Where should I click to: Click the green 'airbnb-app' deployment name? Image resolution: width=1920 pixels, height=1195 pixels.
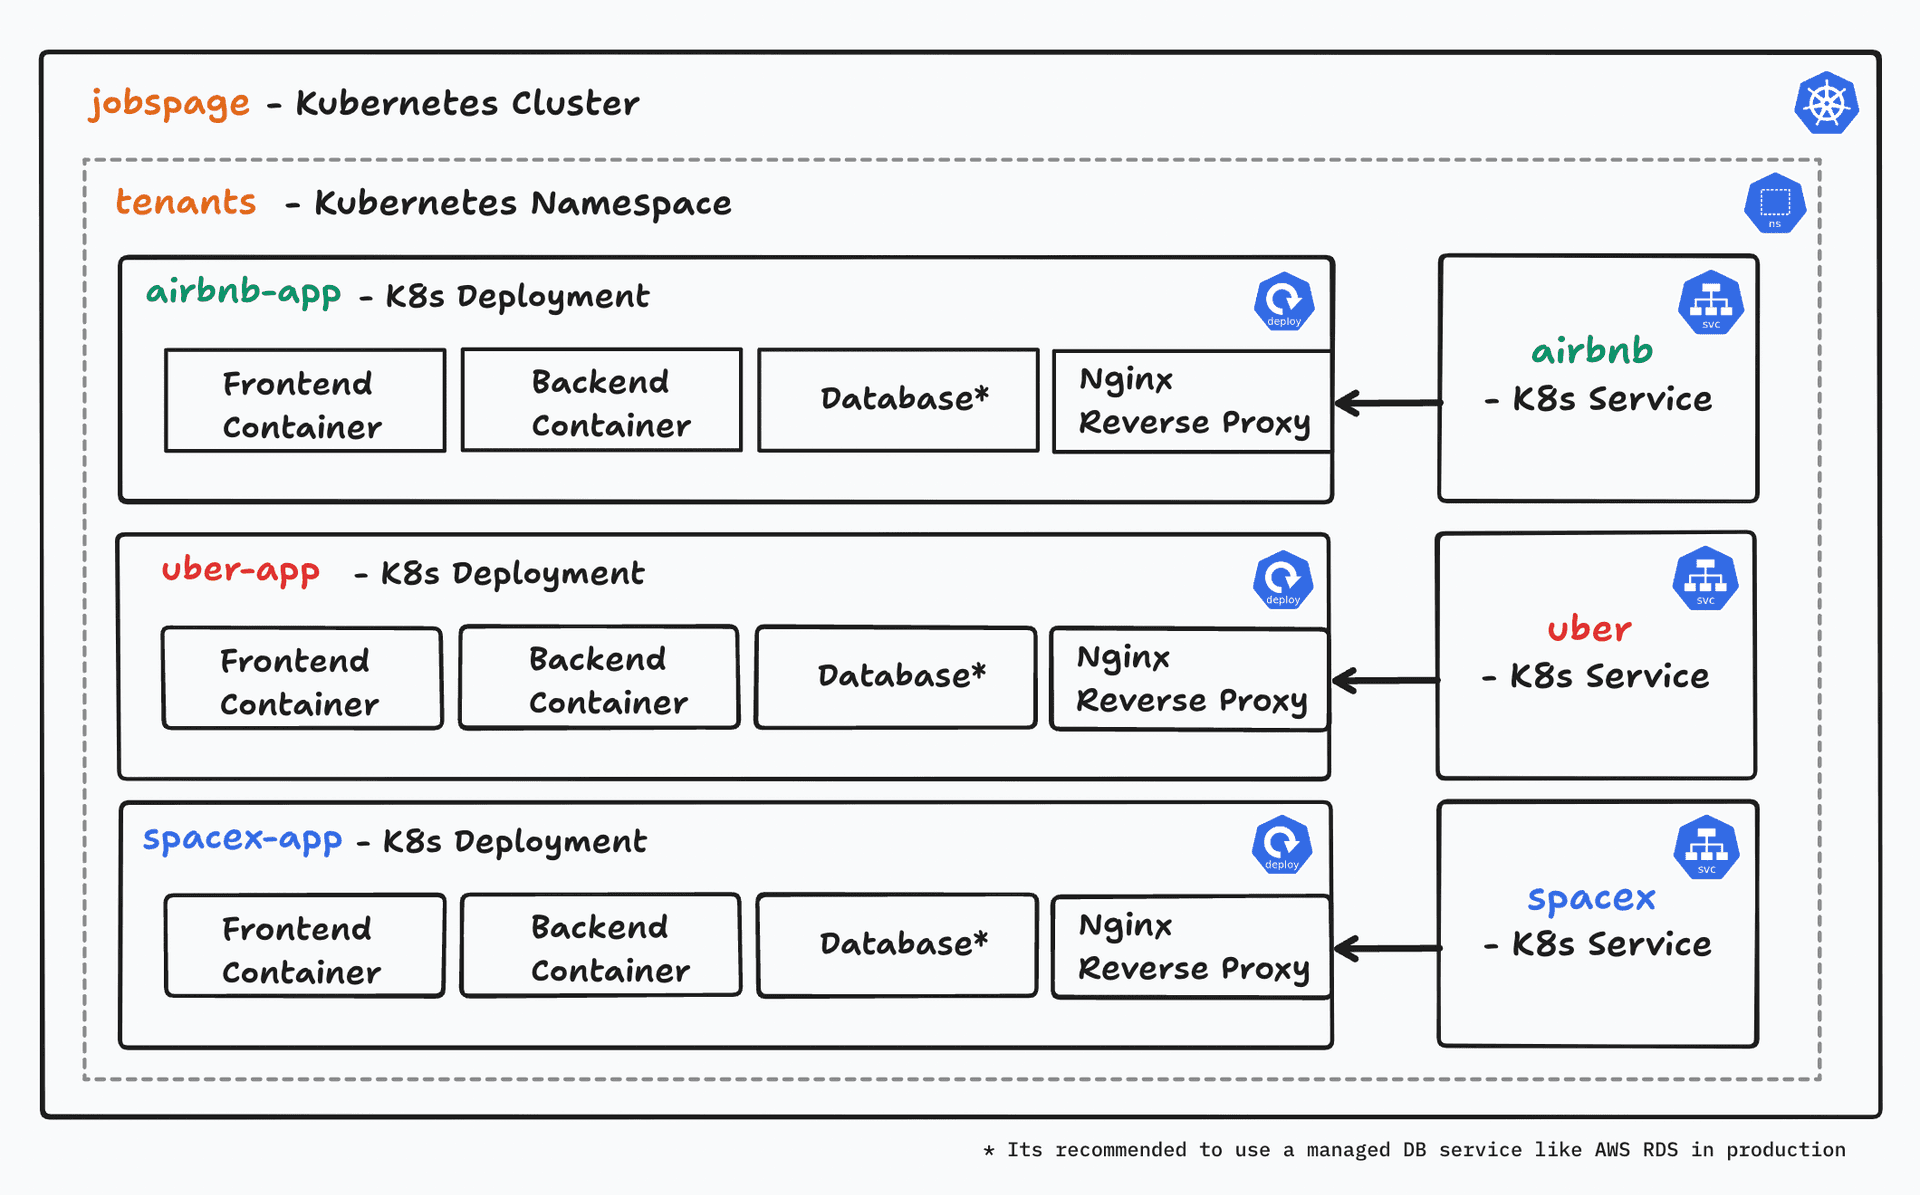(x=244, y=293)
